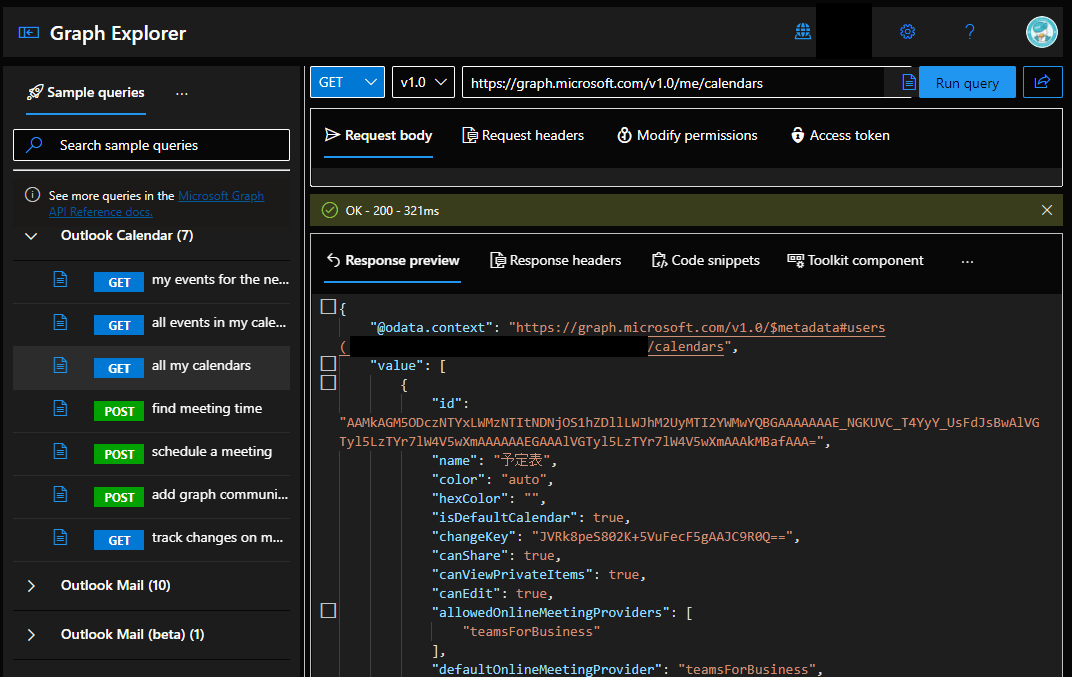The width and height of the screenshot is (1072, 677).
Task: Switch to Request headers tab
Action: coord(523,135)
